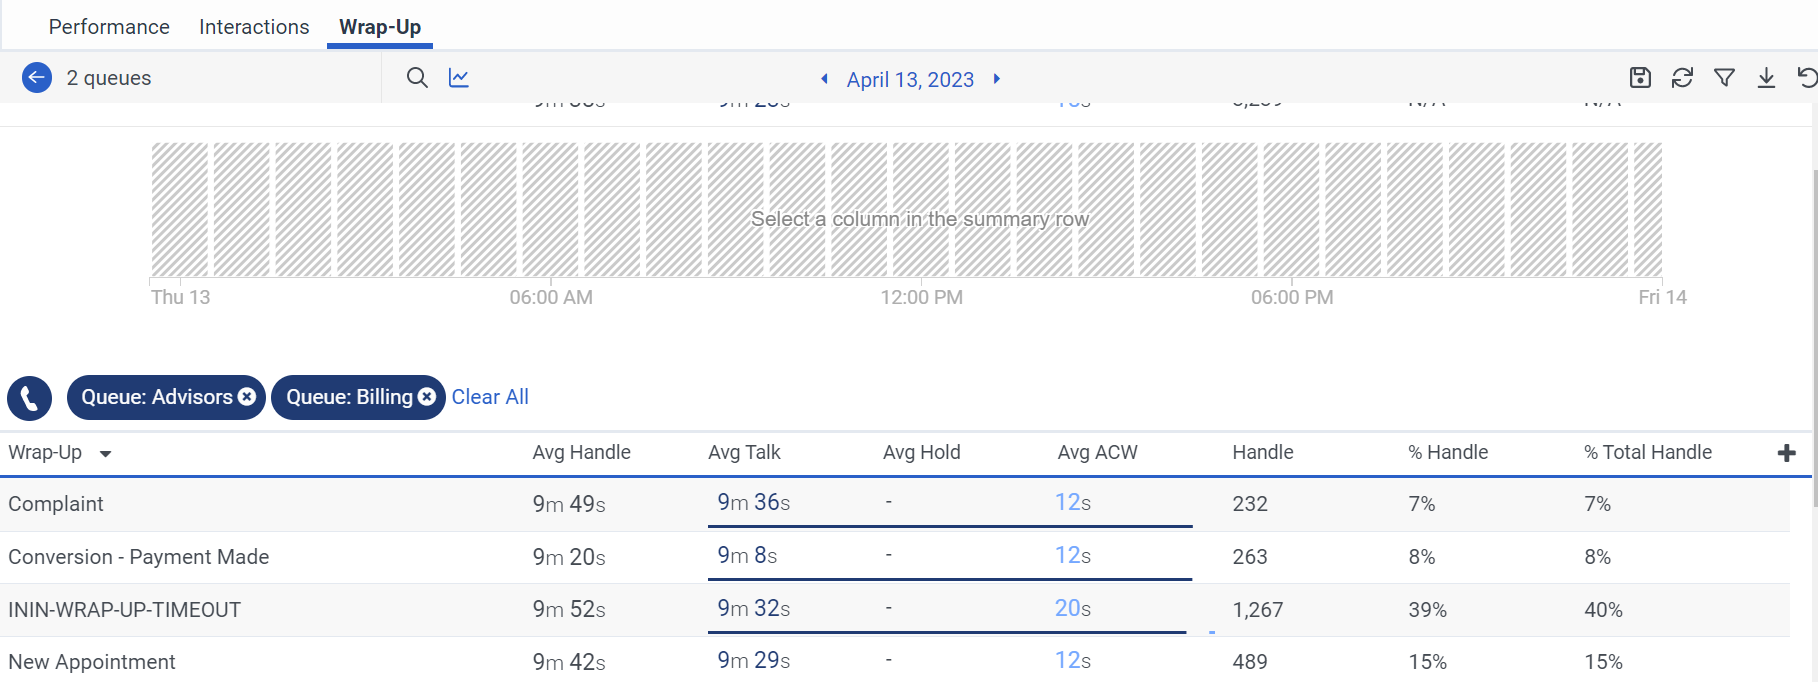1818x682 pixels.
Task: Go to the previous day arrow
Action: [x=824, y=79]
